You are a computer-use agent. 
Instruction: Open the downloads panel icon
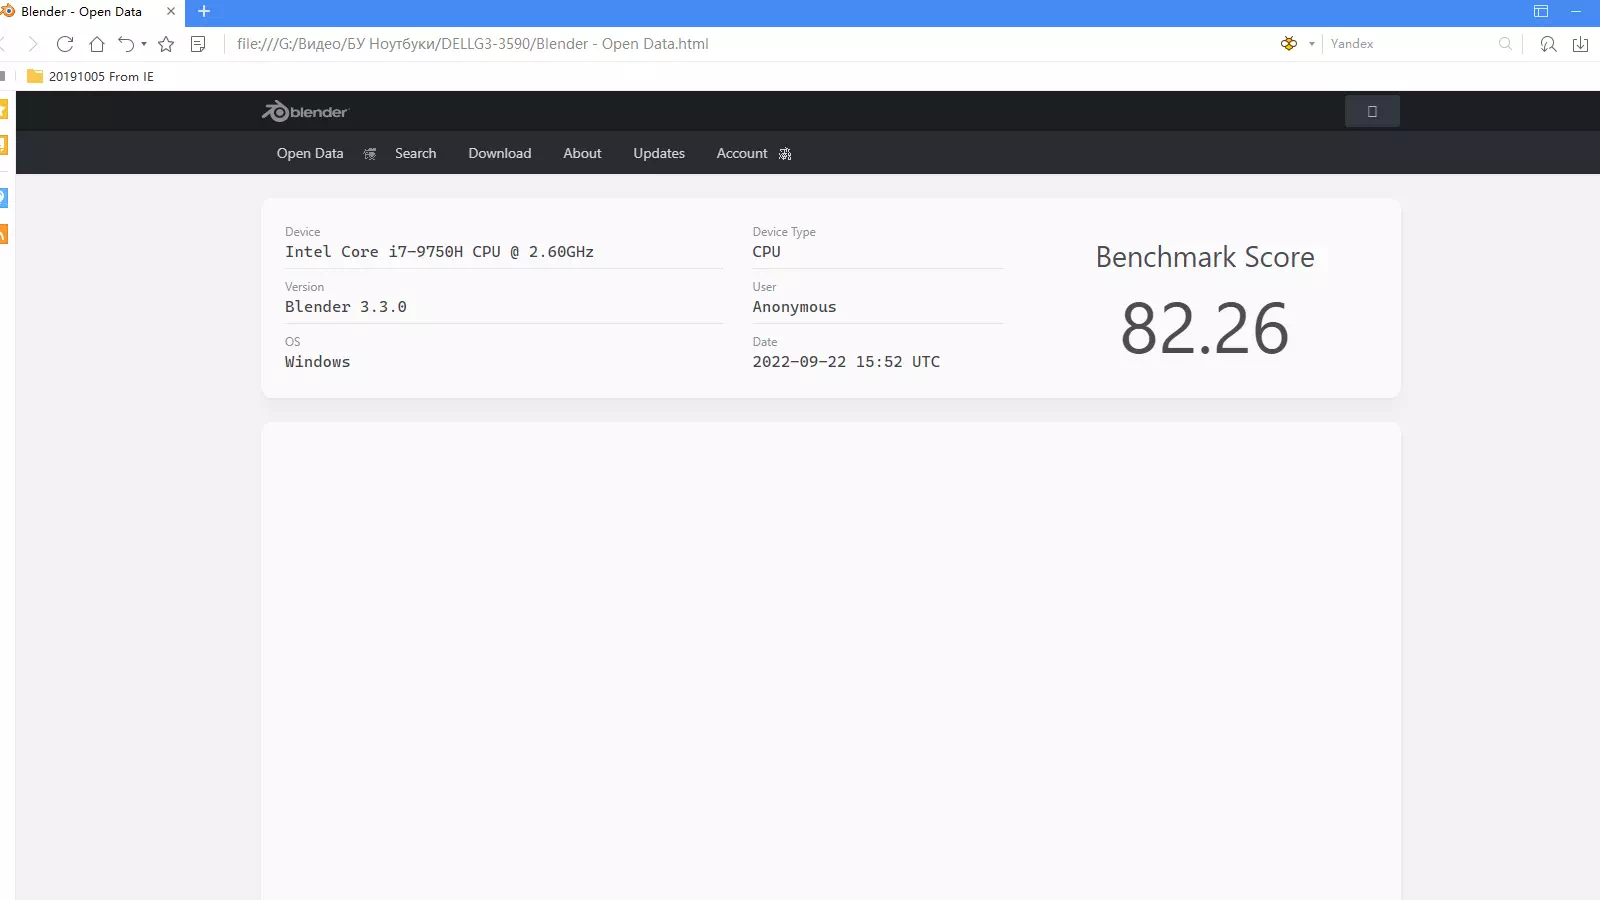coord(1582,44)
